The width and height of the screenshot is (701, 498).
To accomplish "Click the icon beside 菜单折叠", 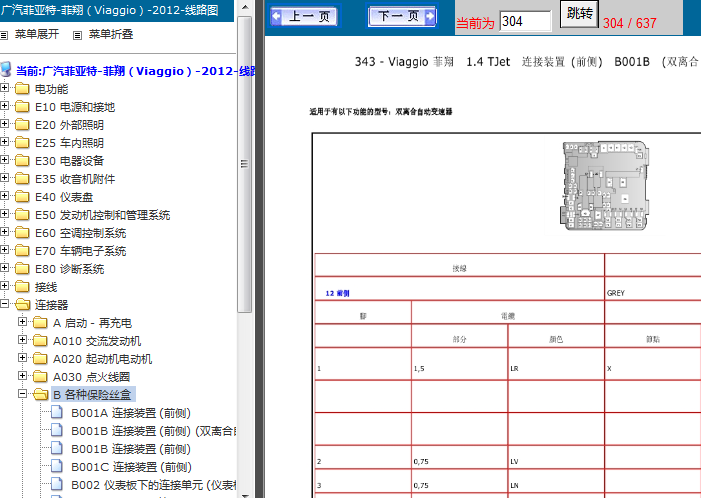I will point(77,35).
